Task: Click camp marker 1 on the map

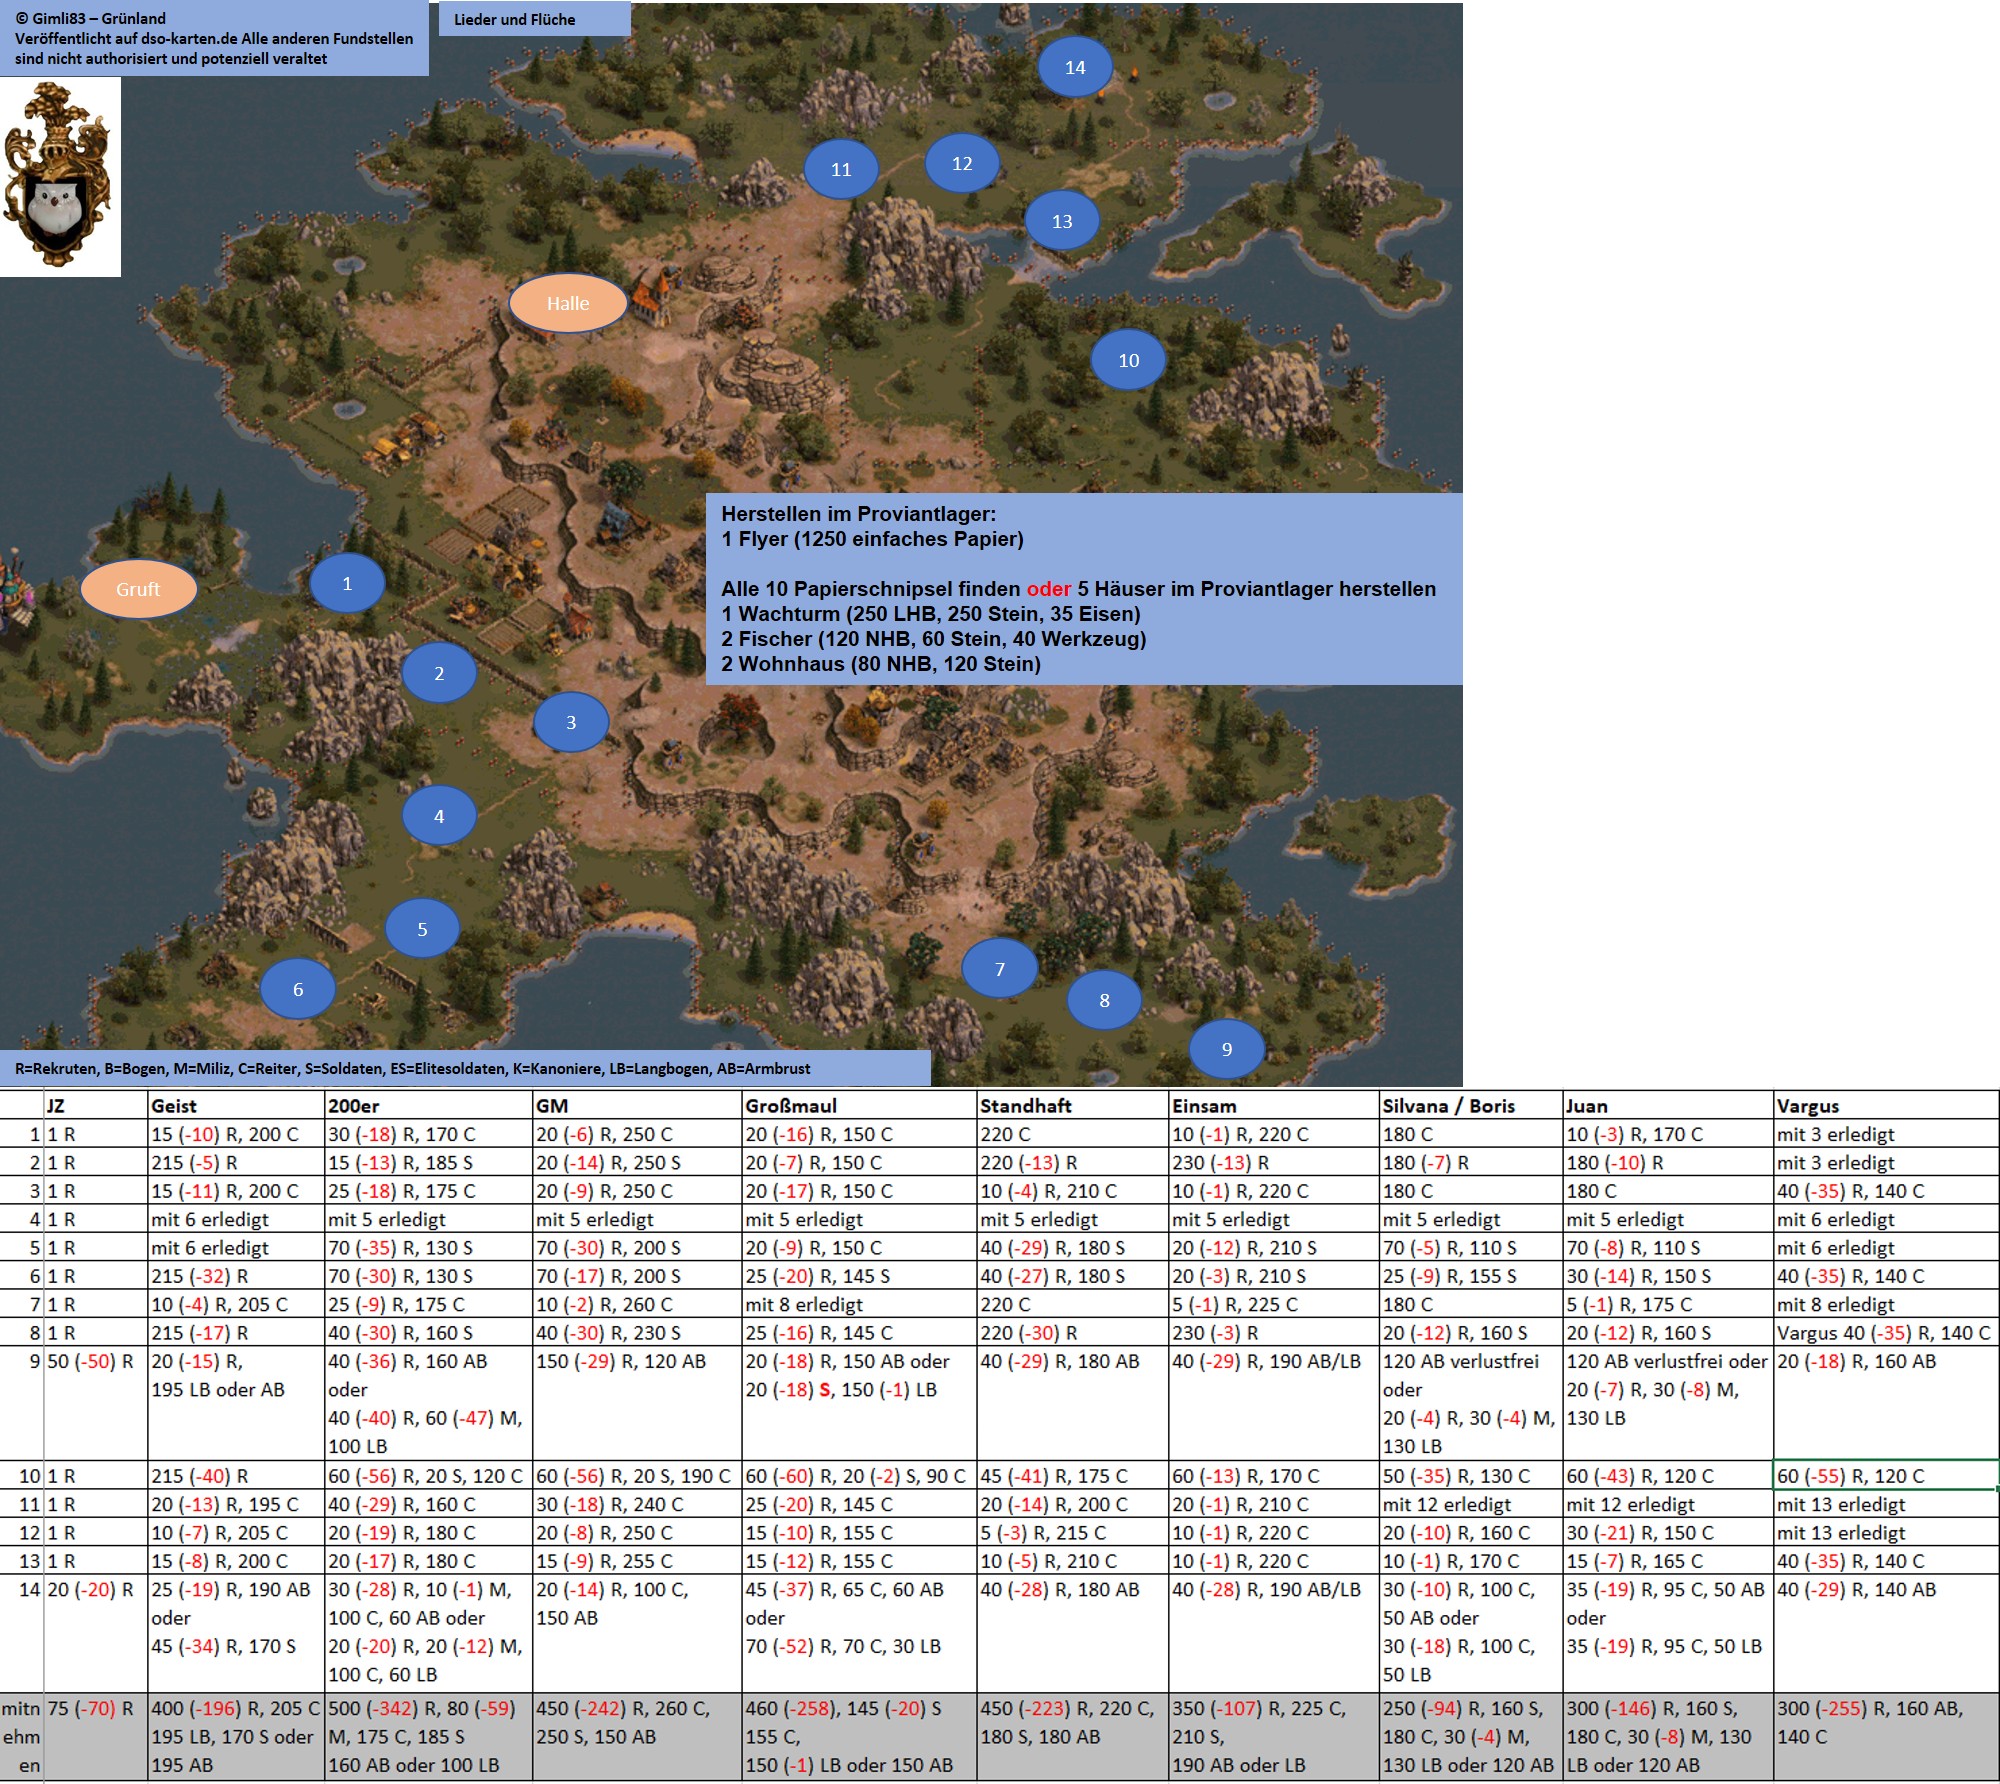Action: coord(347,583)
